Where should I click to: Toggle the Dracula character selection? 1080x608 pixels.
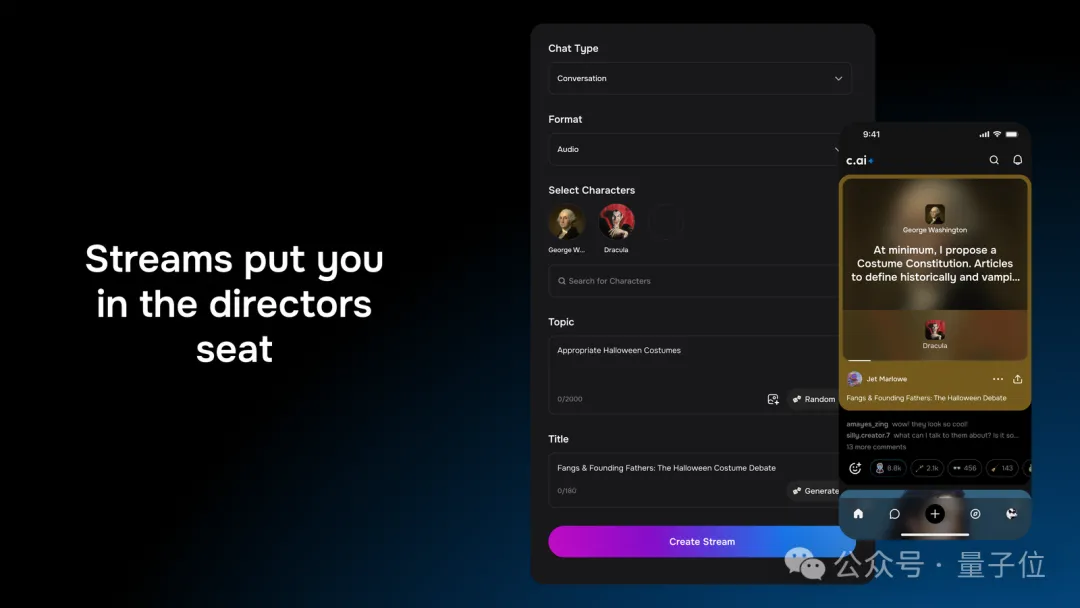[x=616, y=223]
